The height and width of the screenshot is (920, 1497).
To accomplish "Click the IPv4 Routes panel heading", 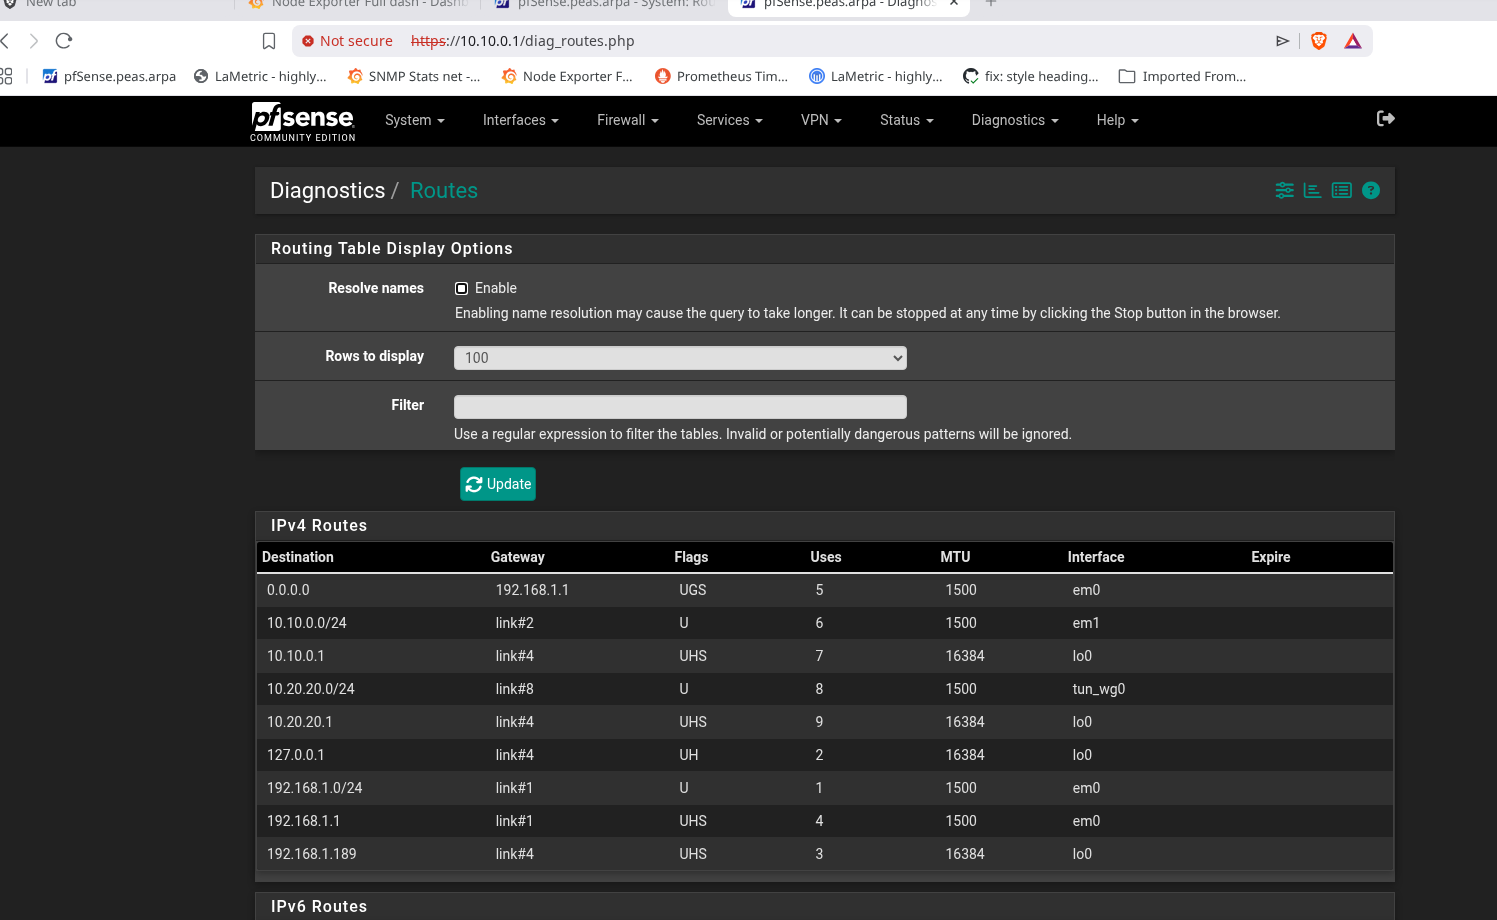I will pos(319,526).
